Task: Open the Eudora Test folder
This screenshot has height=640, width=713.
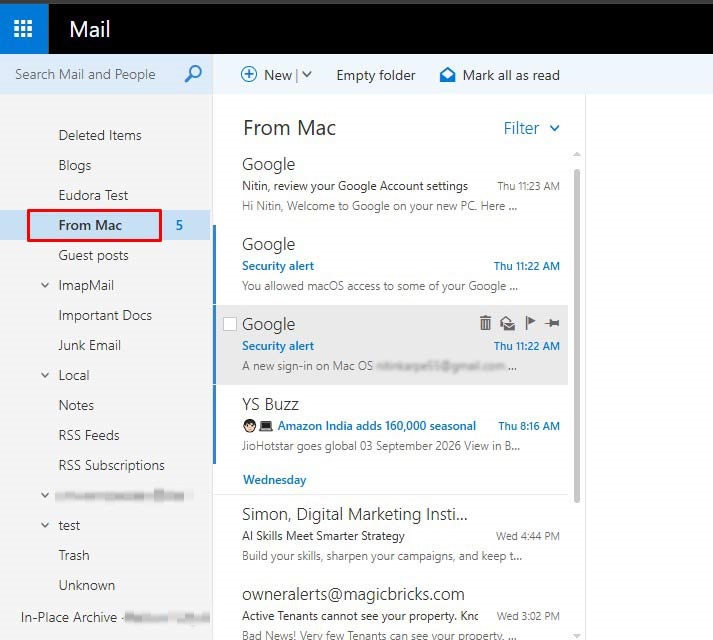Action: [93, 195]
